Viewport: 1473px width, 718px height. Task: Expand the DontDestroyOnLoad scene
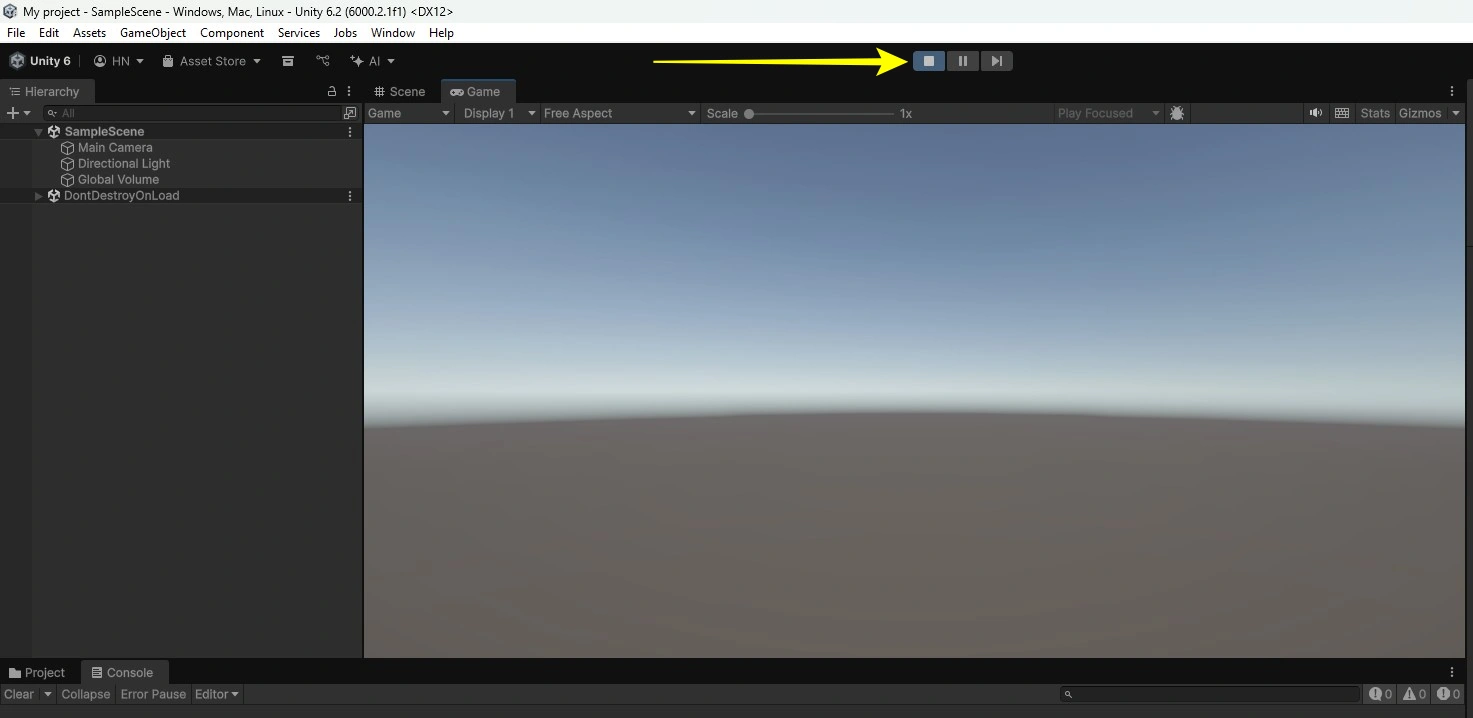39,196
